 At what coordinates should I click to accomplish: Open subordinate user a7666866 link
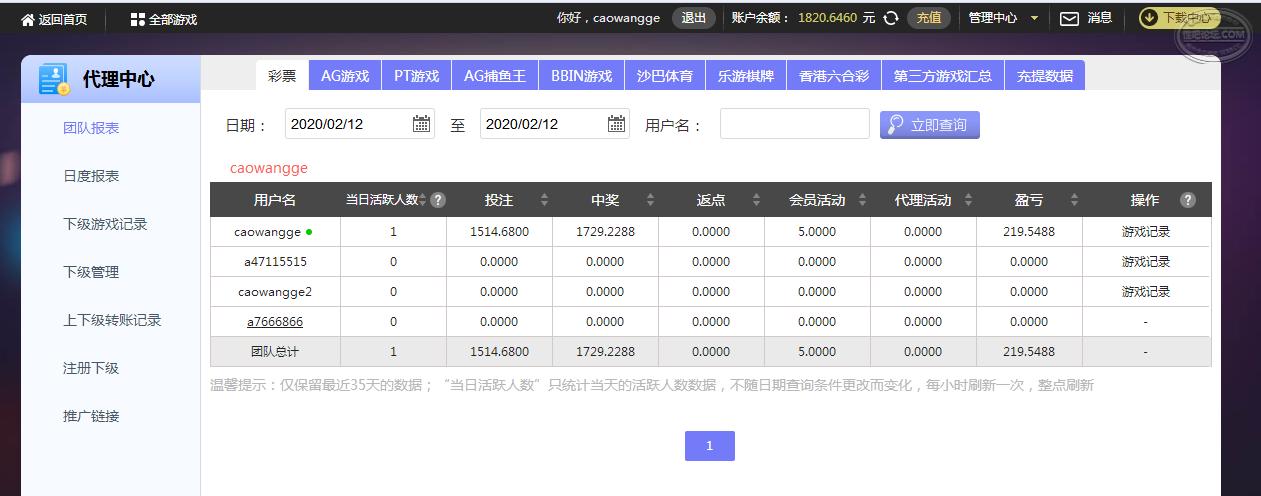pyautogui.click(x=274, y=322)
